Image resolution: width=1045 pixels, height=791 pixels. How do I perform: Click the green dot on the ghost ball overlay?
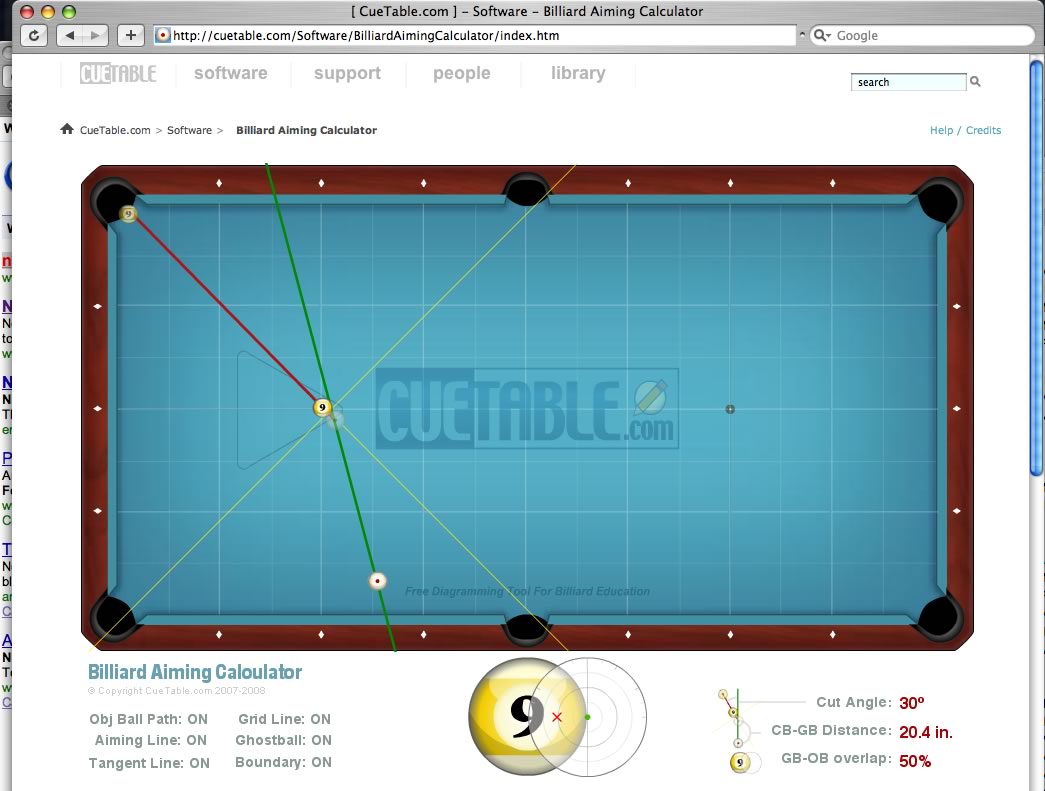pyautogui.click(x=587, y=717)
